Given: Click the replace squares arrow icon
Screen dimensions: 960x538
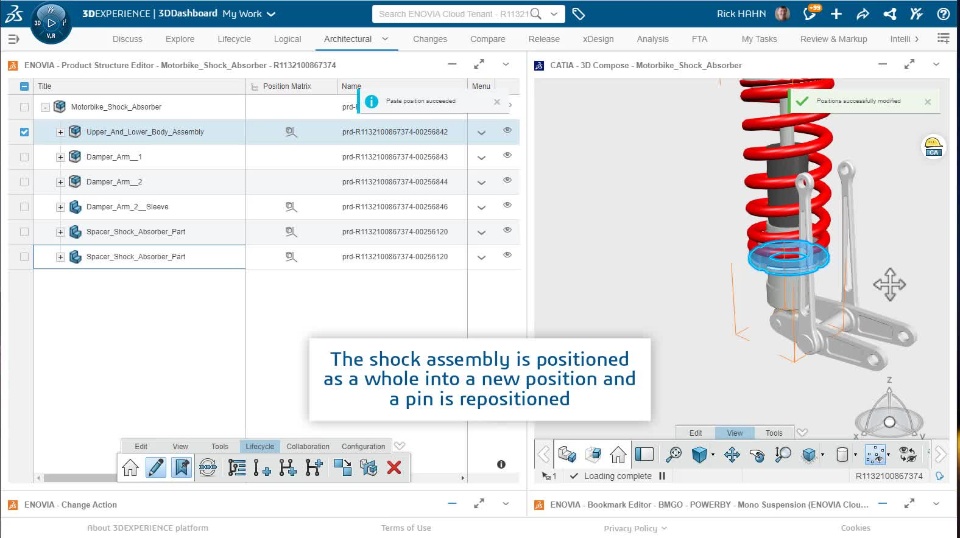Looking at the screenshot, I should (342, 468).
